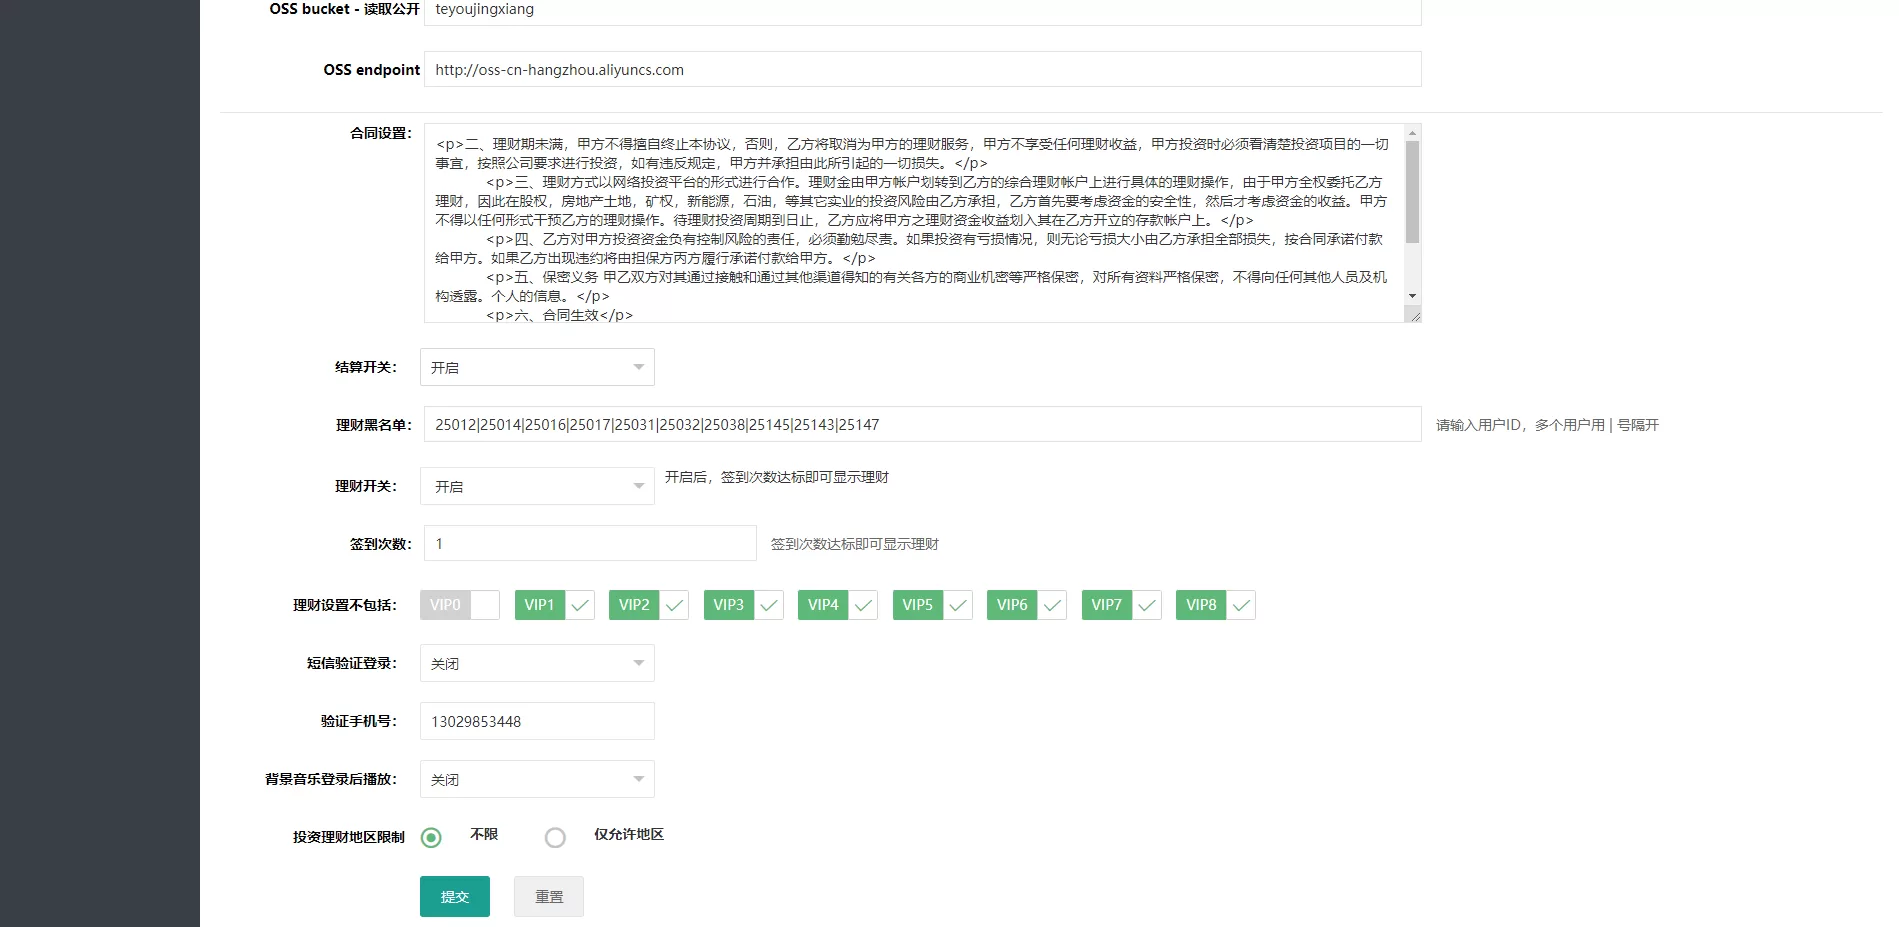Toggle the VIP4 checkmark switch
Screen dimensions: 1899x927
862,604
